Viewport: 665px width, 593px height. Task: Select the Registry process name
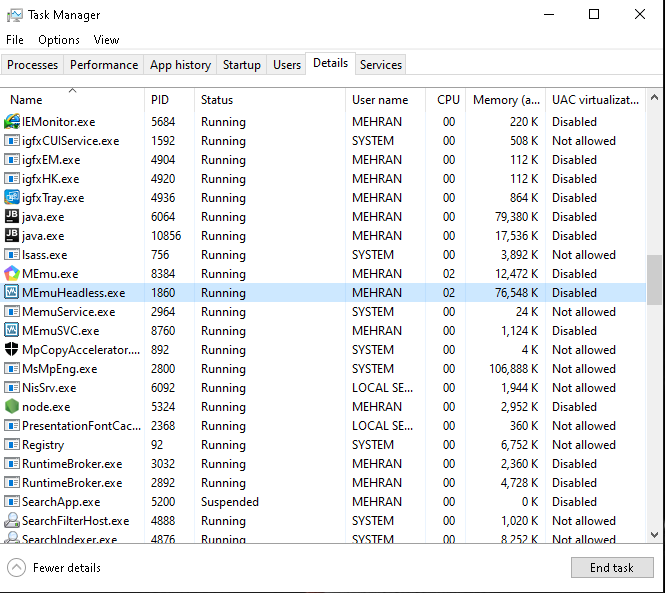click(x=43, y=445)
